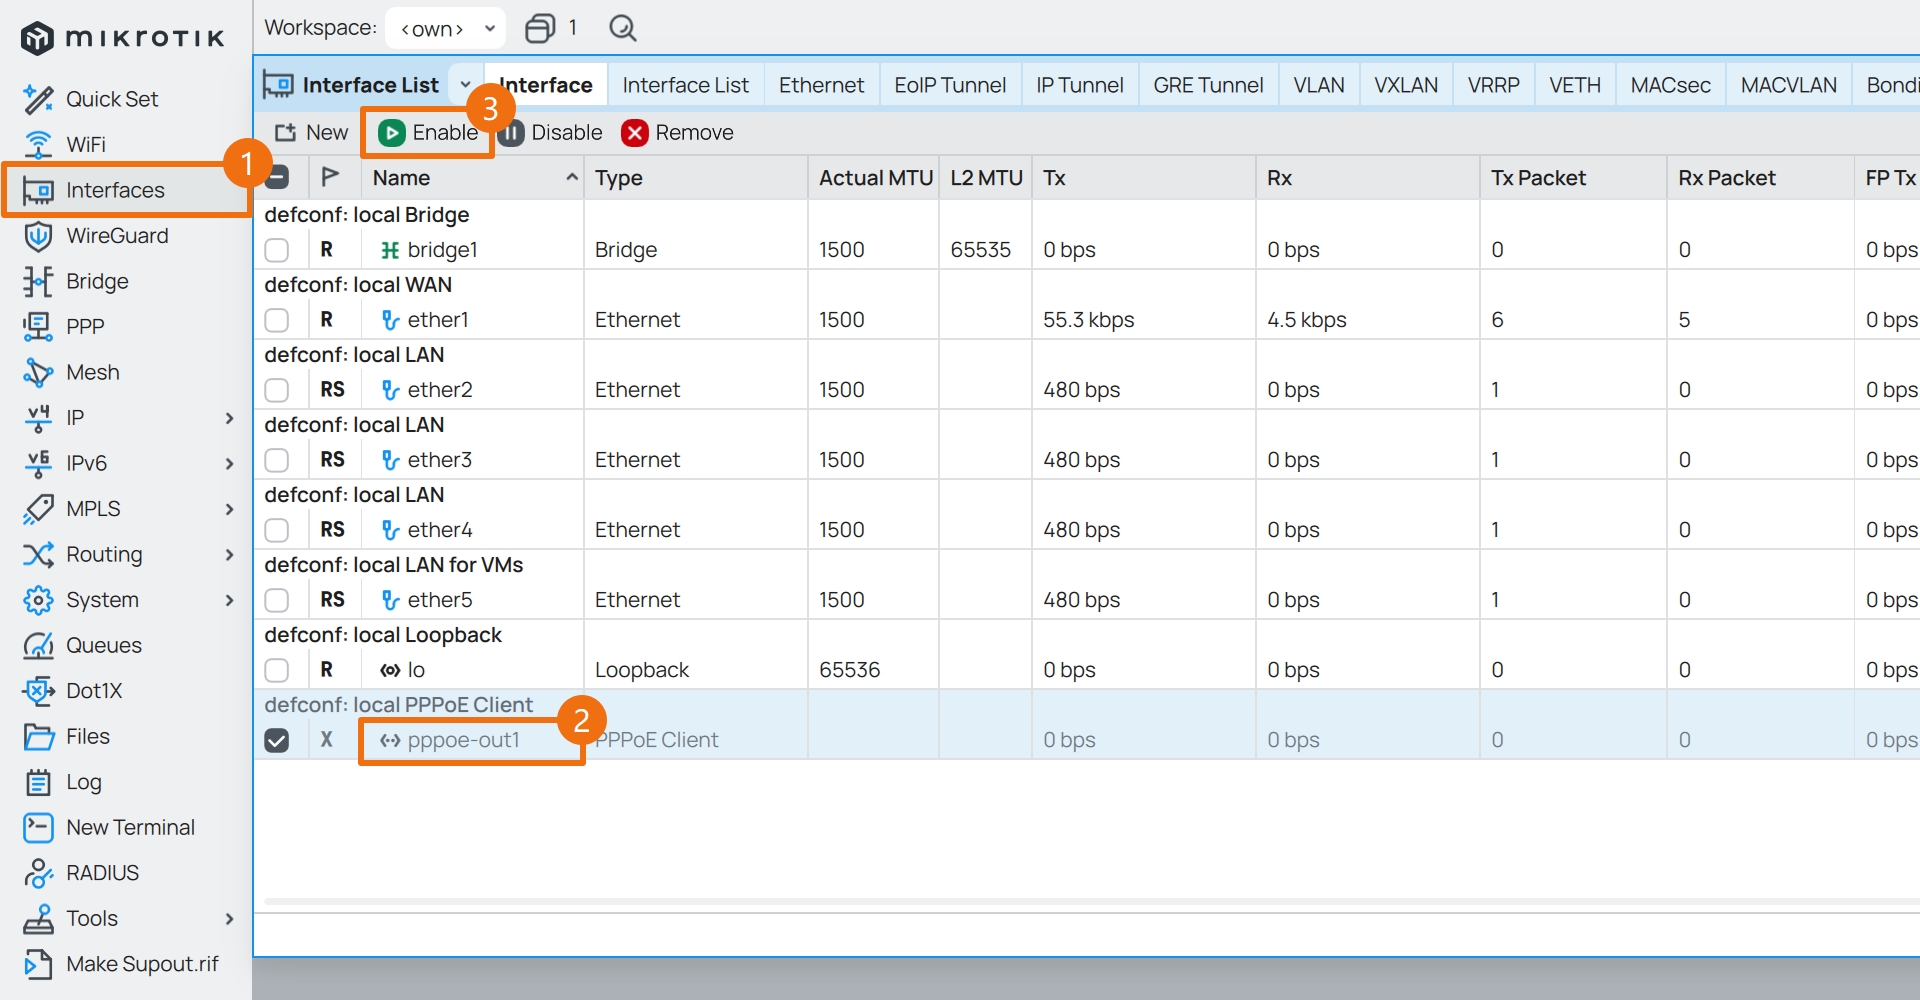Click the lo loopback interface icon

click(390, 670)
